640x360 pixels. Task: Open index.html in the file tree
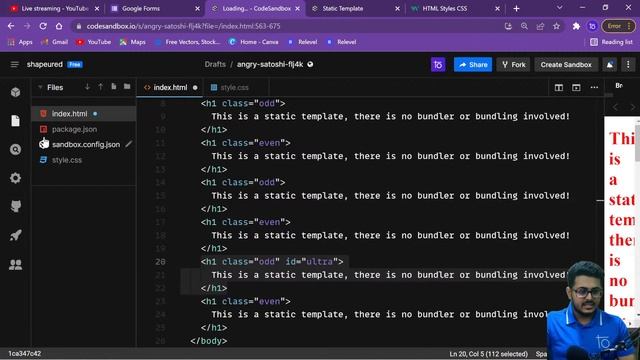click(84, 113)
